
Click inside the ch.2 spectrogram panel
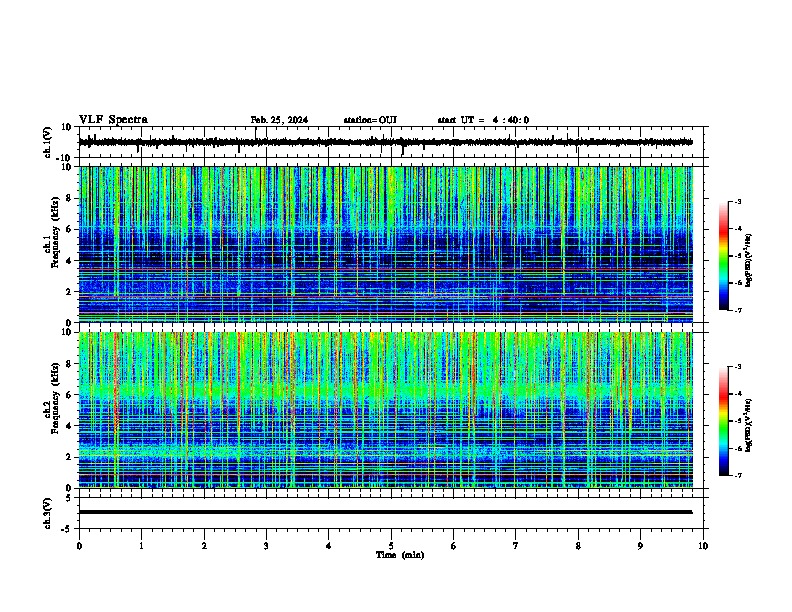pyautogui.click(x=386, y=410)
